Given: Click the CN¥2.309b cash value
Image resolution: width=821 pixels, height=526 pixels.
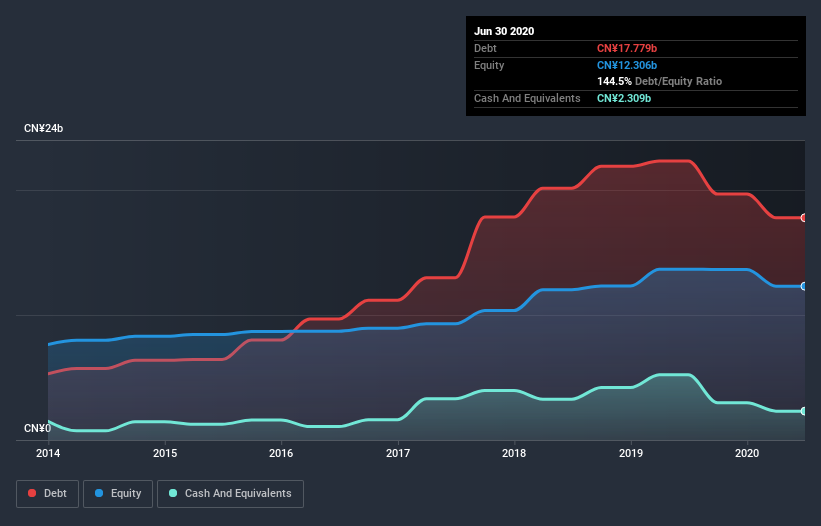Looking at the screenshot, I should 624,98.
